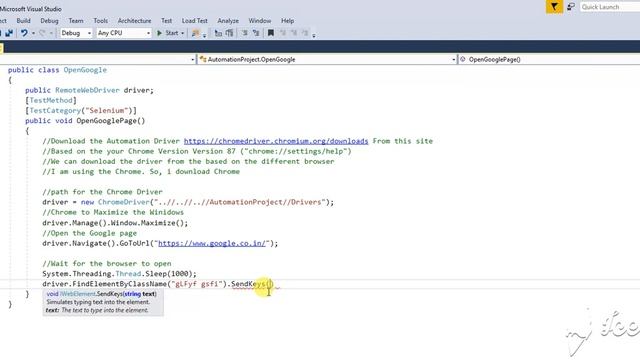Image resolution: width=640 pixels, height=360 pixels.
Task: Click the "//Open the Google page" comment
Action: 89,233
